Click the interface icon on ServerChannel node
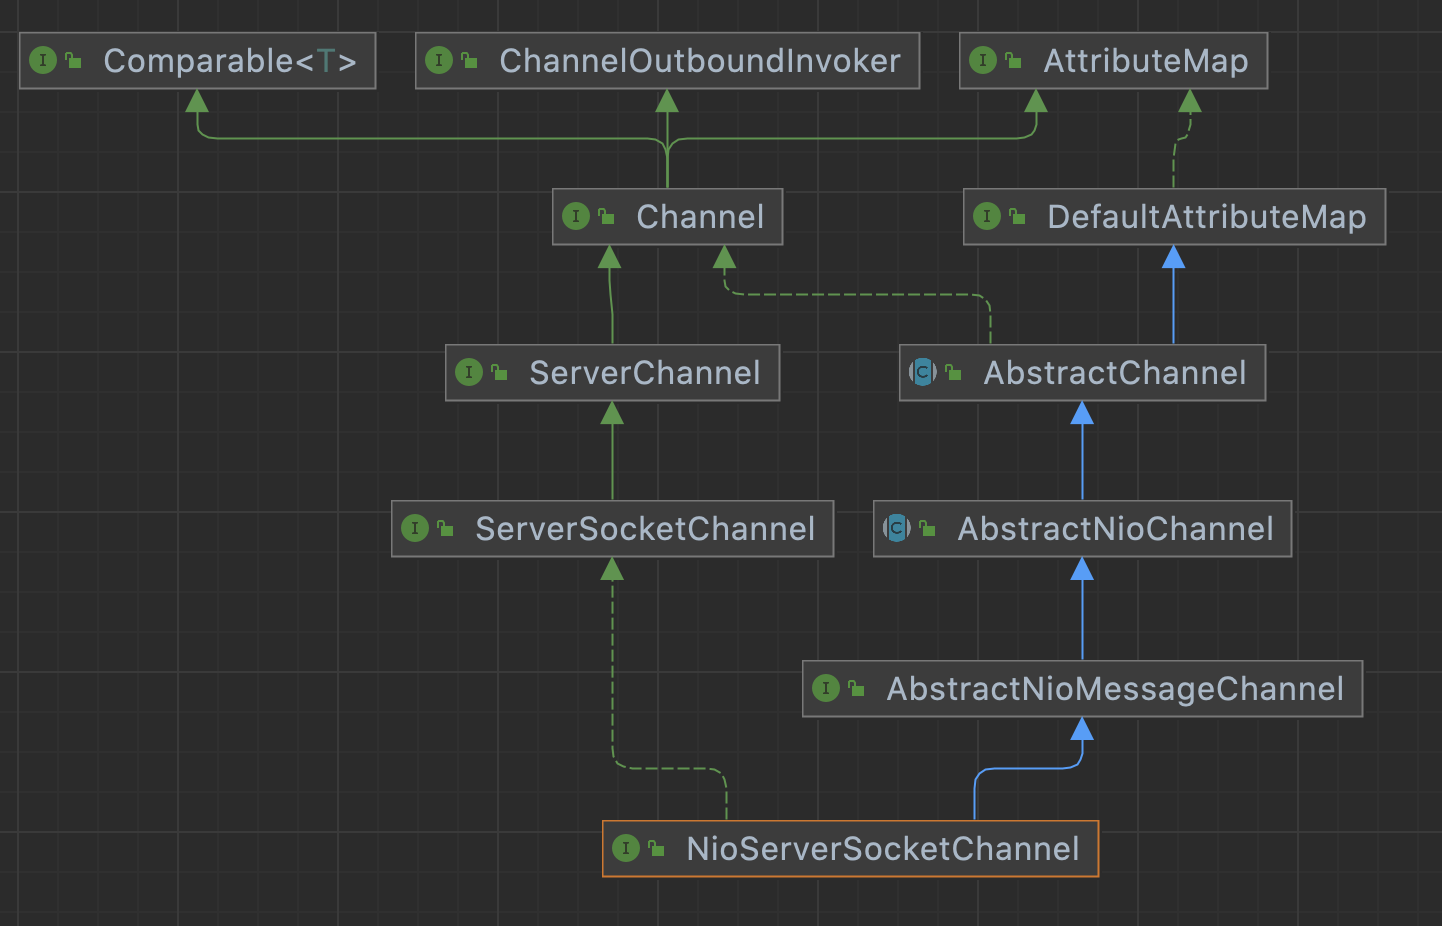The image size is (1442, 926). point(469,373)
